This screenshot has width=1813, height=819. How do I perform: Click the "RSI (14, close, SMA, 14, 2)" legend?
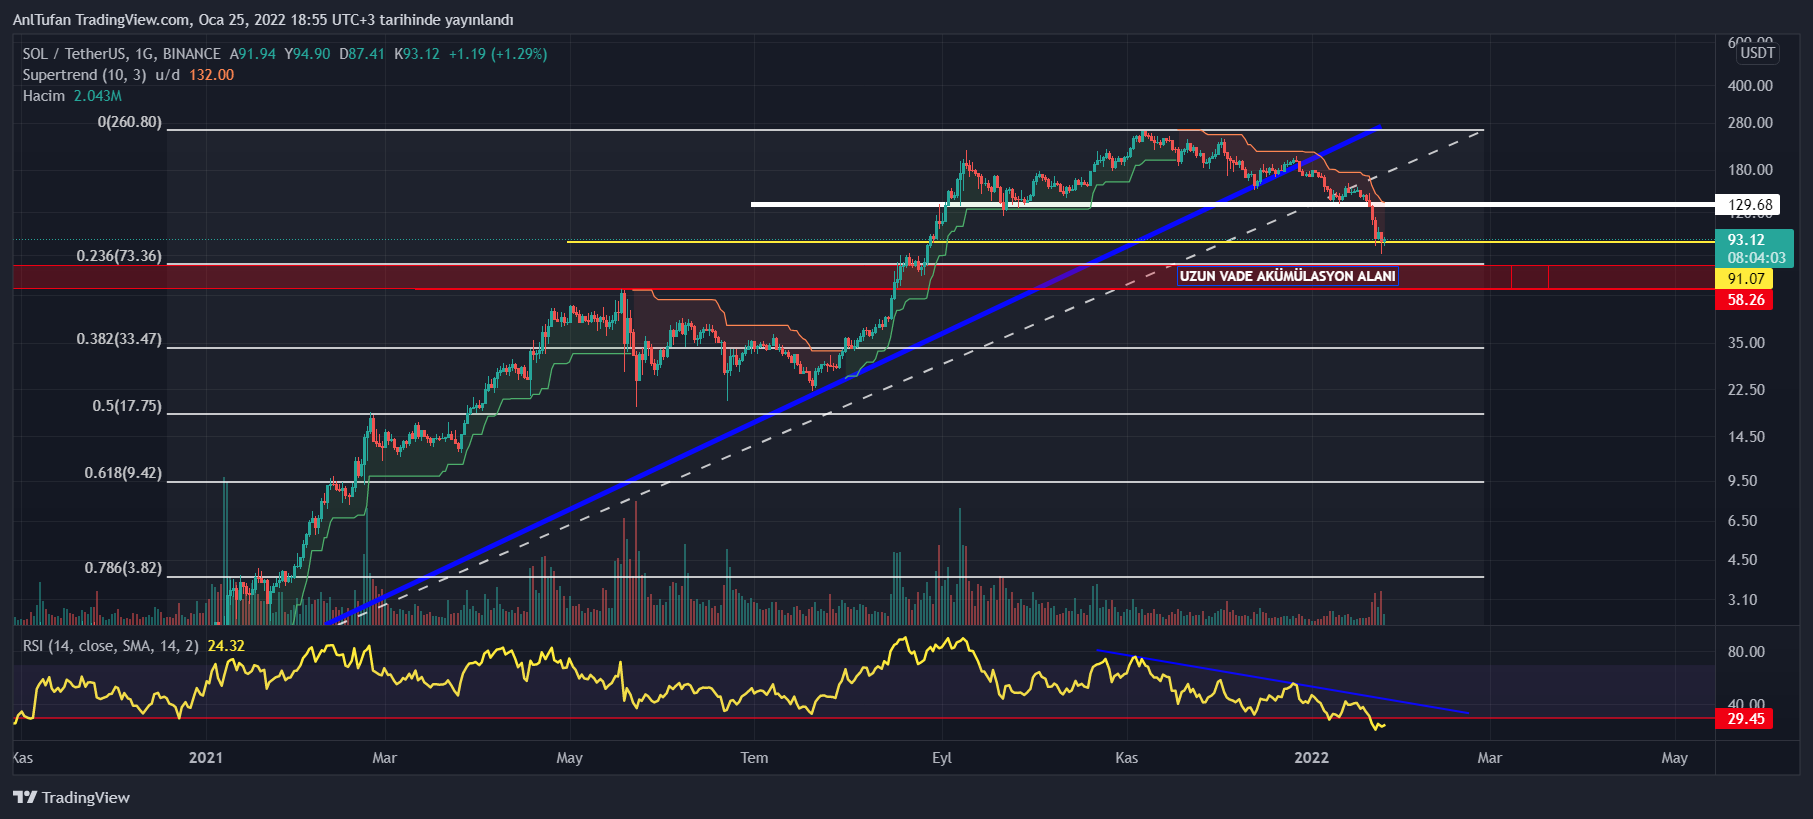[x=111, y=646]
